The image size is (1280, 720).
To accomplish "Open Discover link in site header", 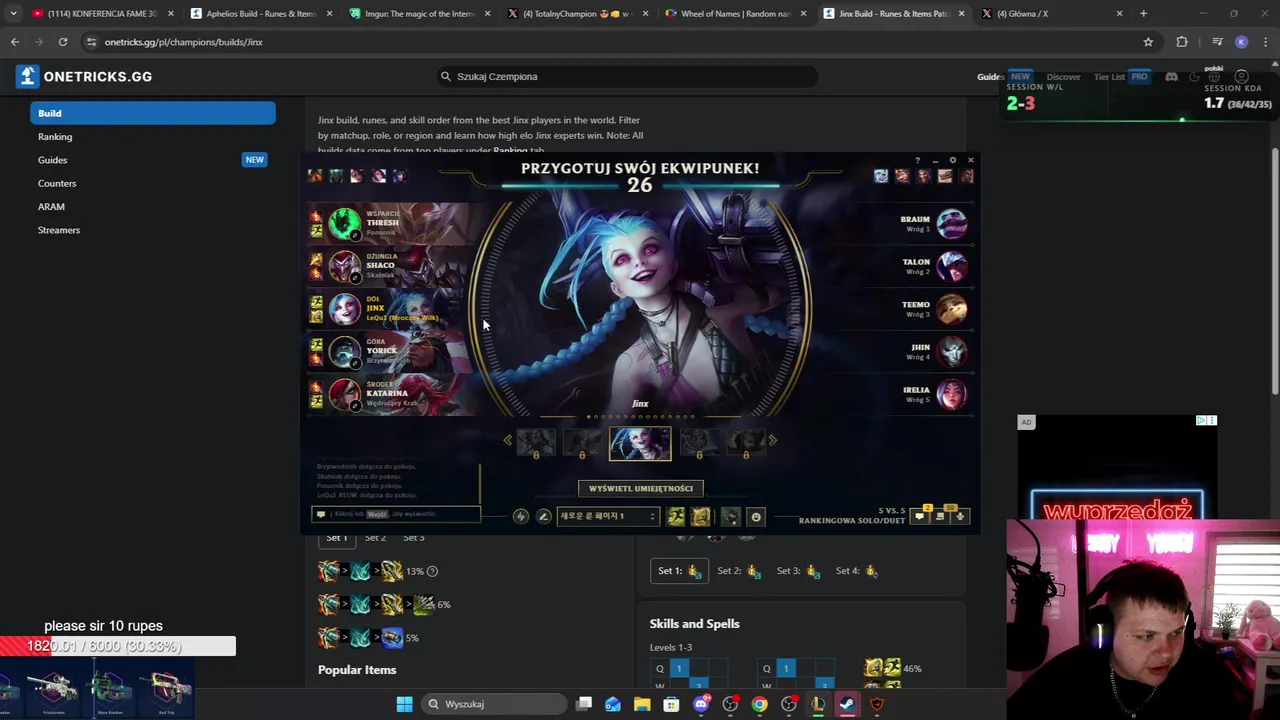I will click(1063, 77).
